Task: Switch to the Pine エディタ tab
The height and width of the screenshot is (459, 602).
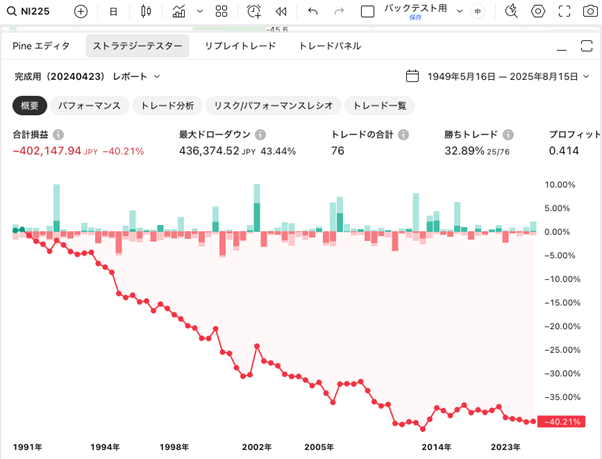Action: 41,46
